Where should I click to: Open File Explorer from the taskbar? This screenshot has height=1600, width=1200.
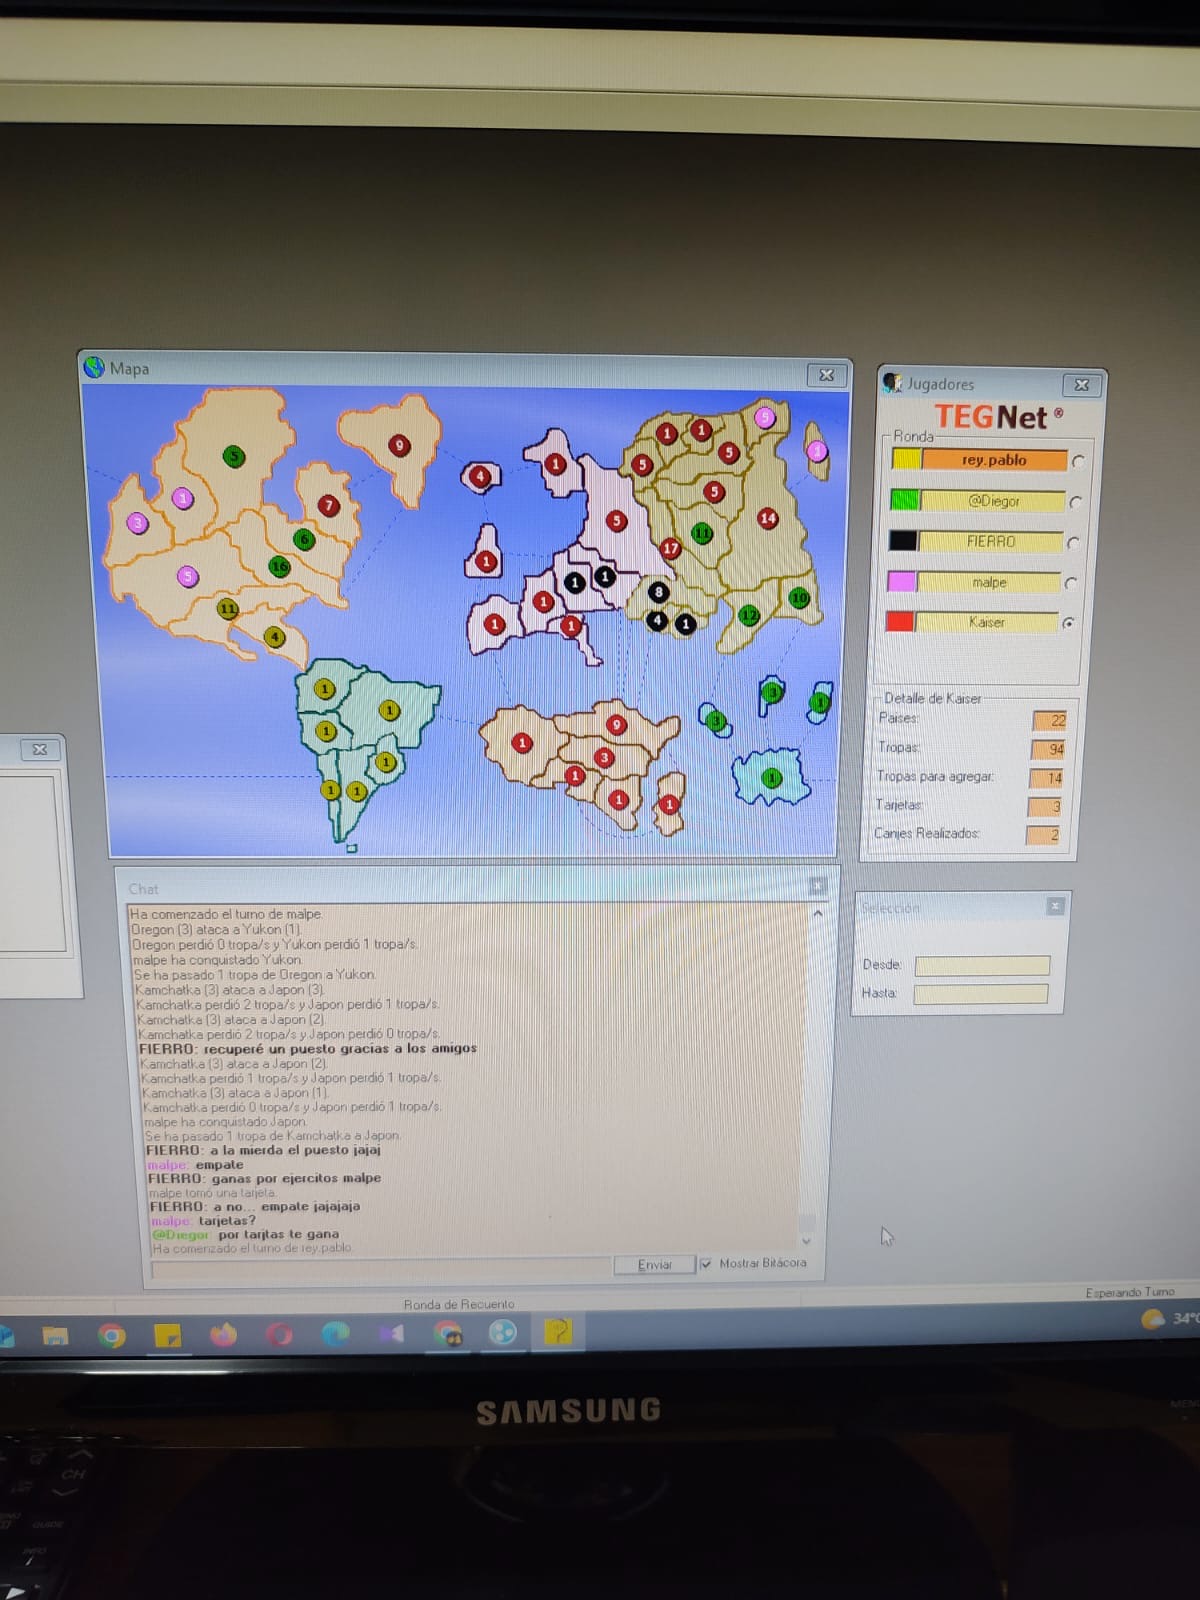tap(55, 1336)
